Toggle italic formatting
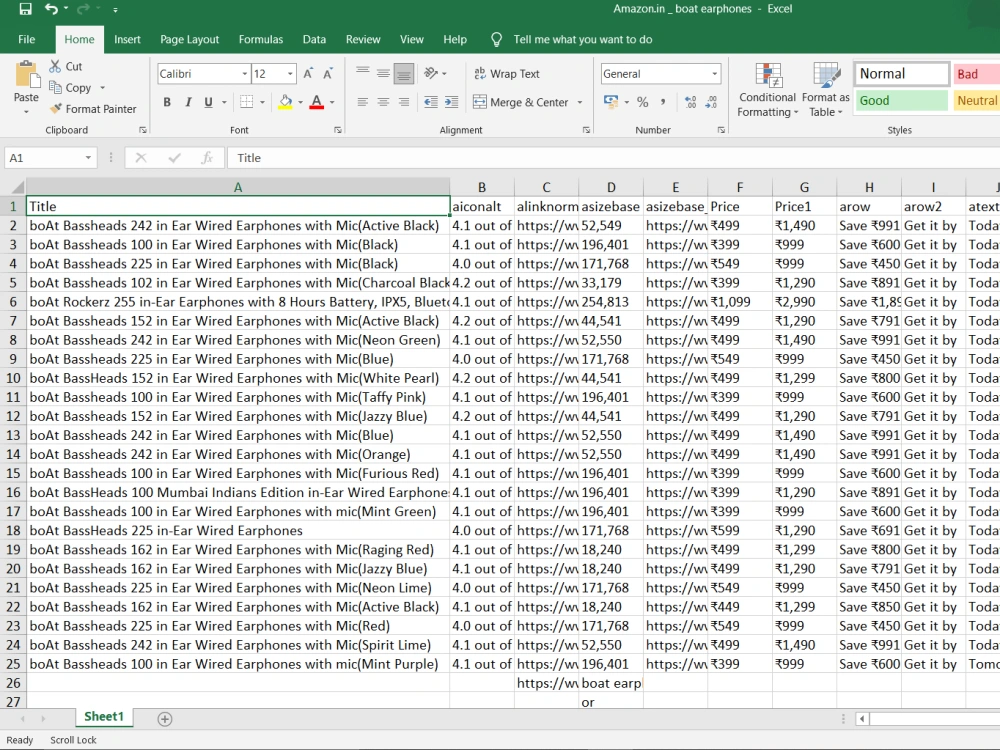The width and height of the screenshot is (1000, 750). pos(186,102)
